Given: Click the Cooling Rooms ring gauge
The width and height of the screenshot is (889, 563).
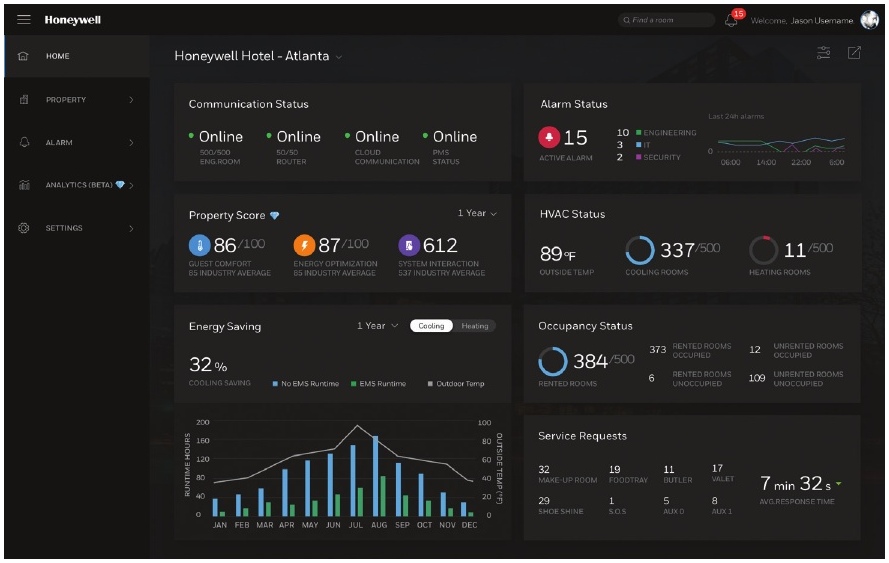Looking at the screenshot, I should [x=640, y=250].
